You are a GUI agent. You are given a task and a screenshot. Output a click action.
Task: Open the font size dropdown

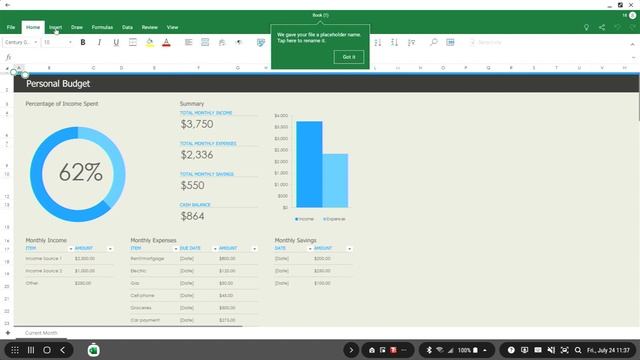tap(58, 42)
